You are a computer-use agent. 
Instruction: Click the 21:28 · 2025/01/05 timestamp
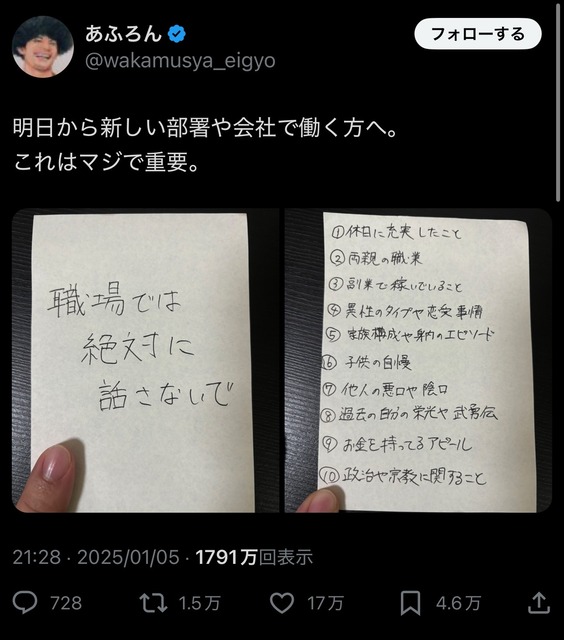pyautogui.click(x=96, y=557)
